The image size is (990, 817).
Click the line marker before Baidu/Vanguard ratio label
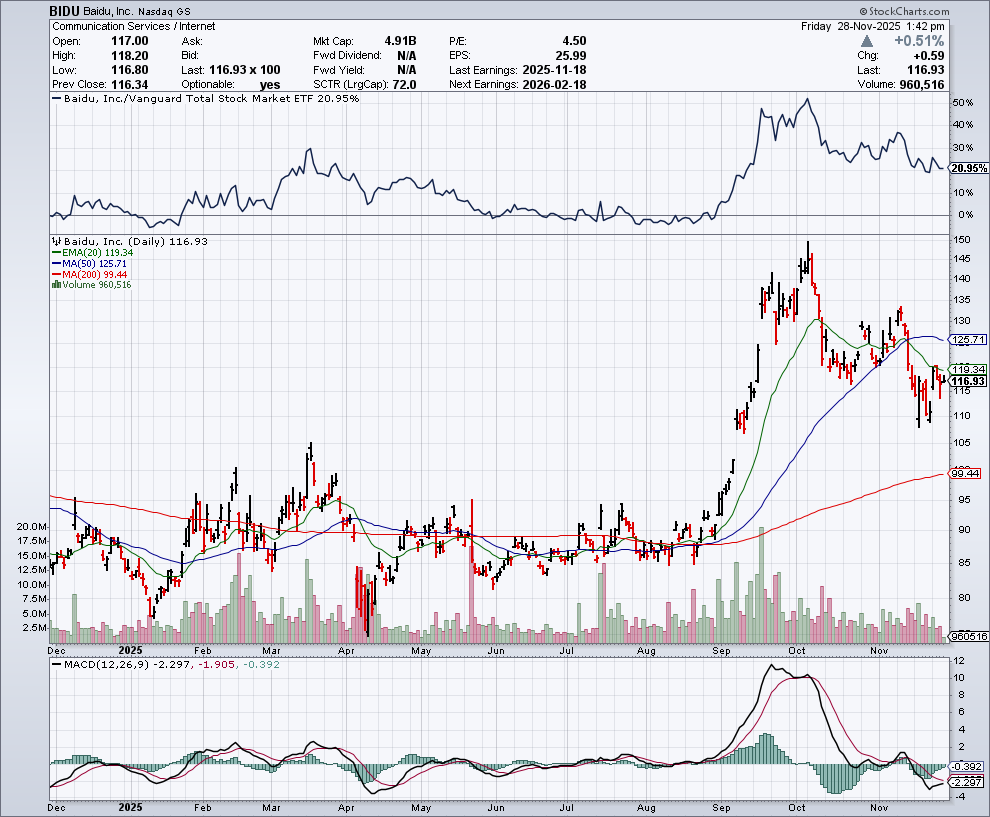coord(57,100)
